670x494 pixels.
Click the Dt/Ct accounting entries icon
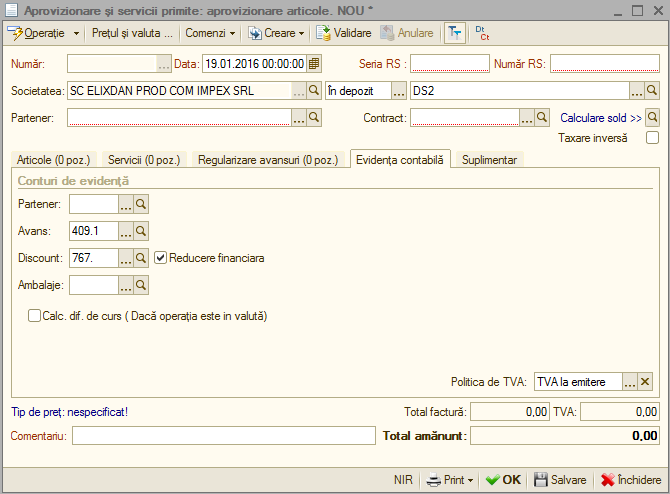point(482,33)
